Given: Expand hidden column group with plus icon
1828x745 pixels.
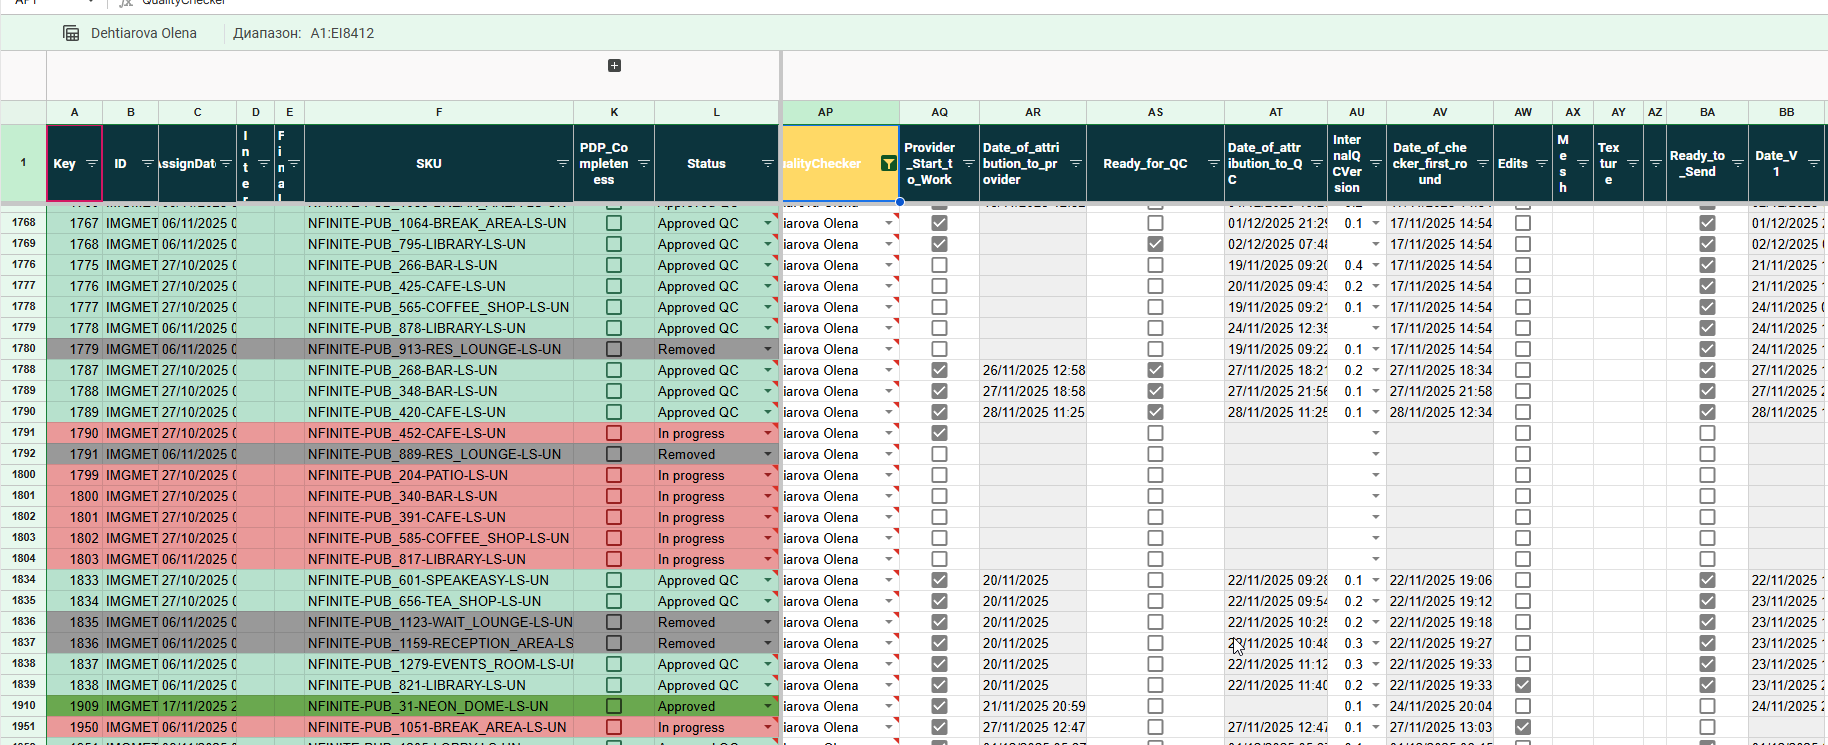Looking at the screenshot, I should [614, 66].
